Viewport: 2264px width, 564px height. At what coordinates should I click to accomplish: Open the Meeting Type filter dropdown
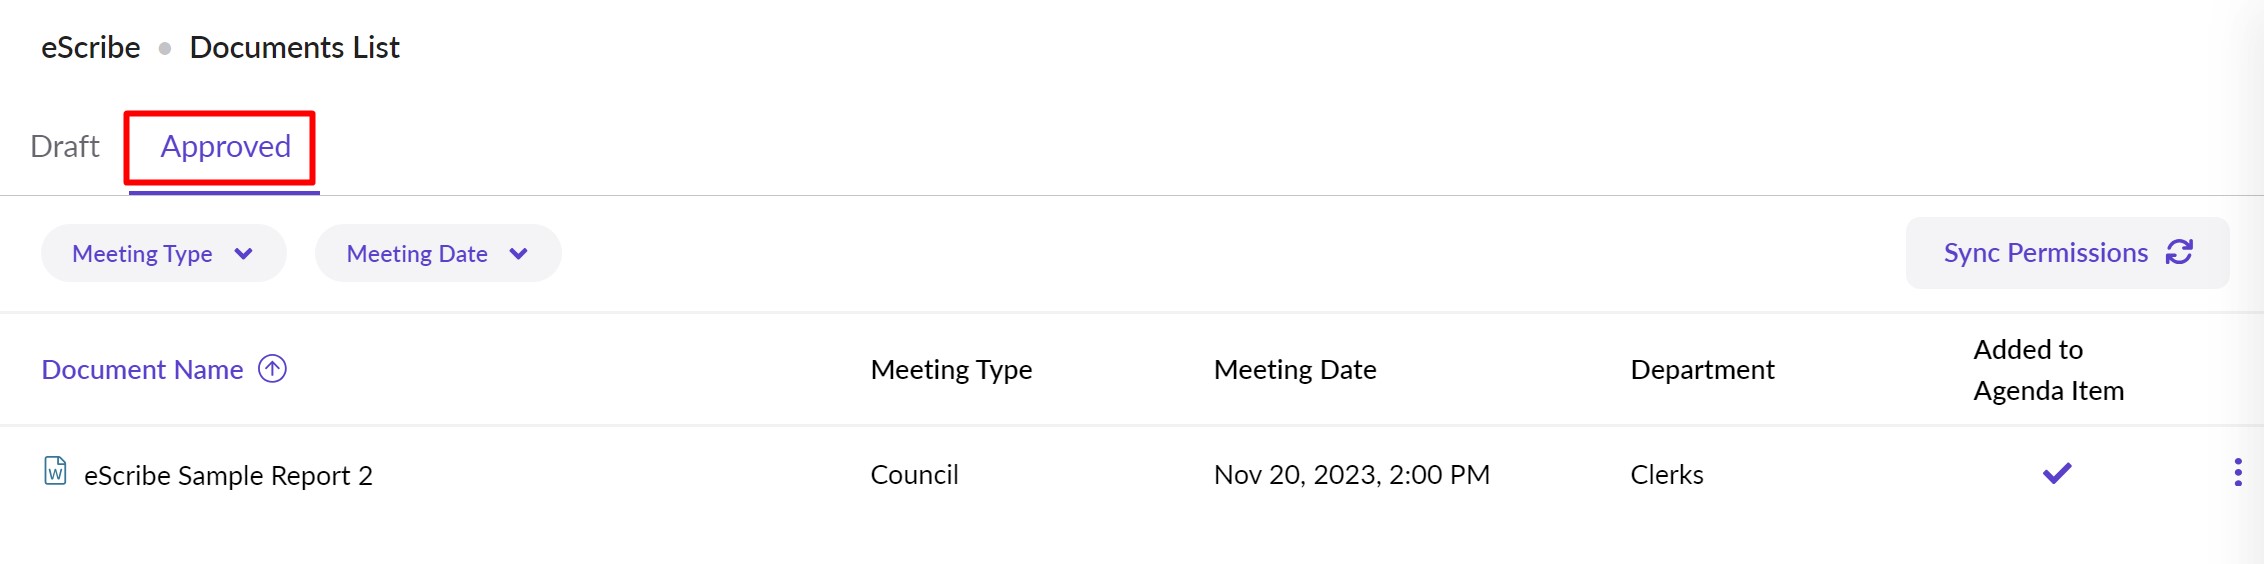(x=163, y=254)
